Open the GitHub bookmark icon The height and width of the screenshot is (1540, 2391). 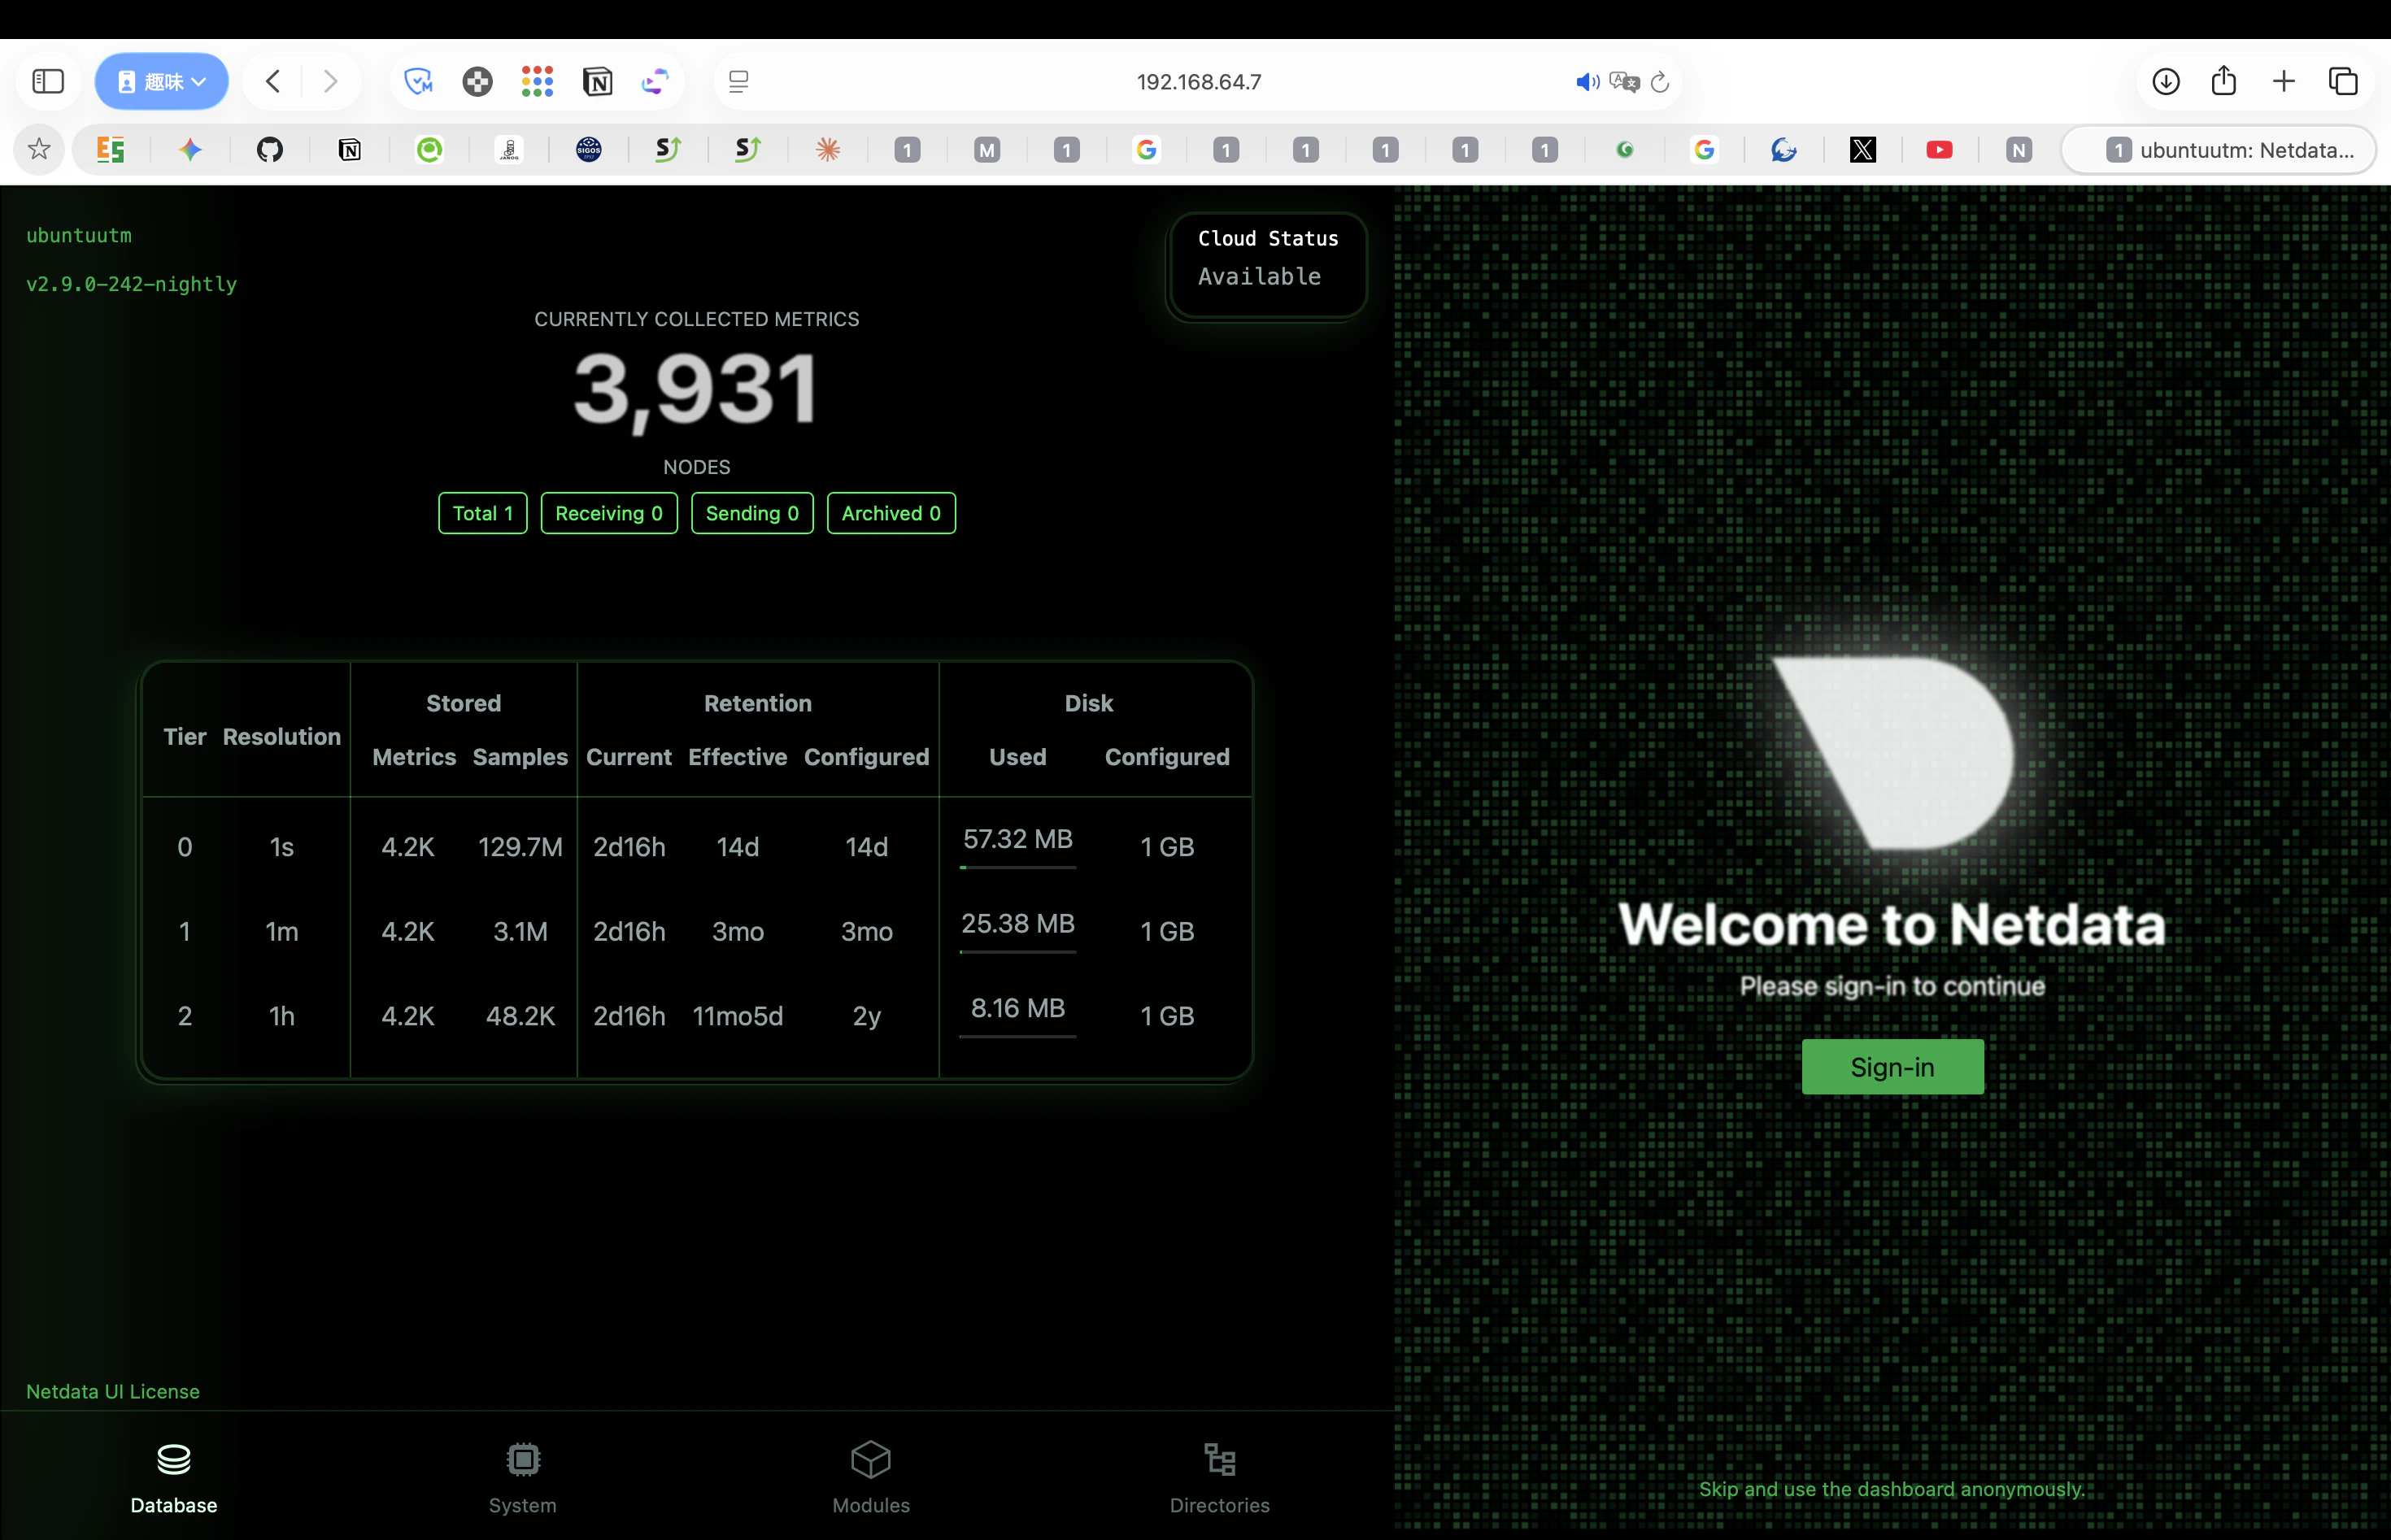[270, 150]
